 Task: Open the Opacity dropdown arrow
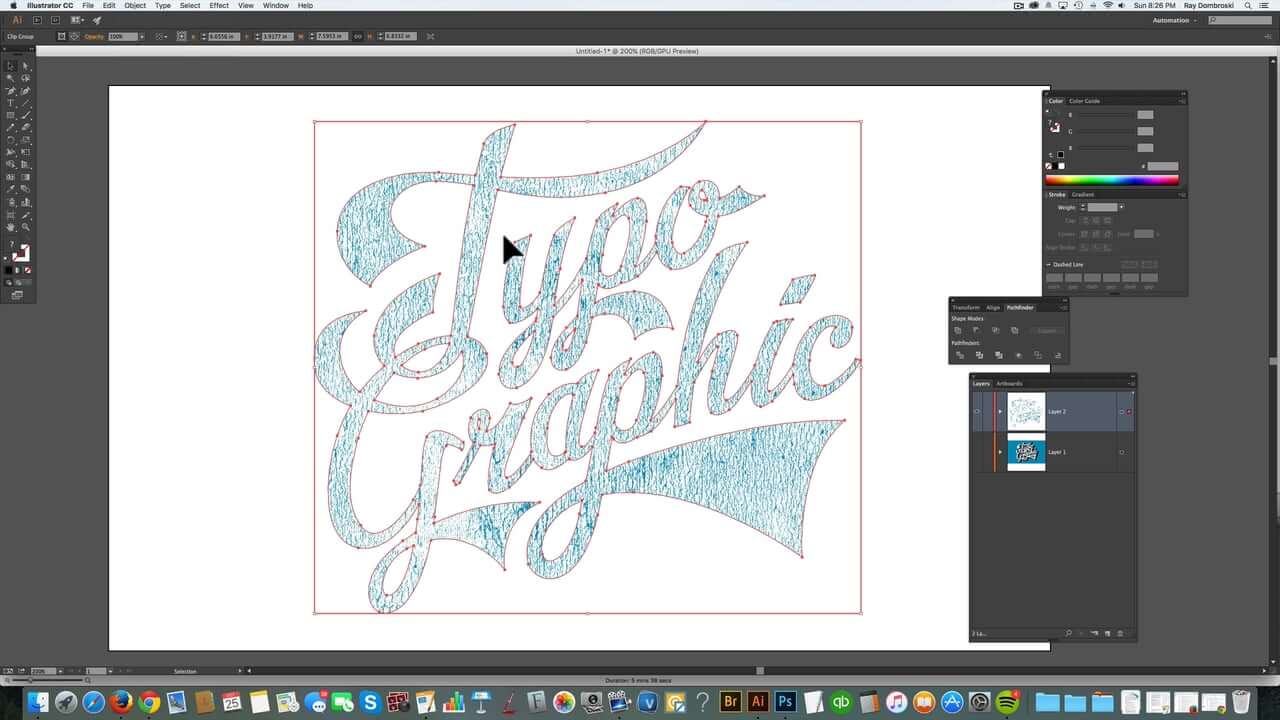pyautogui.click(x=142, y=36)
